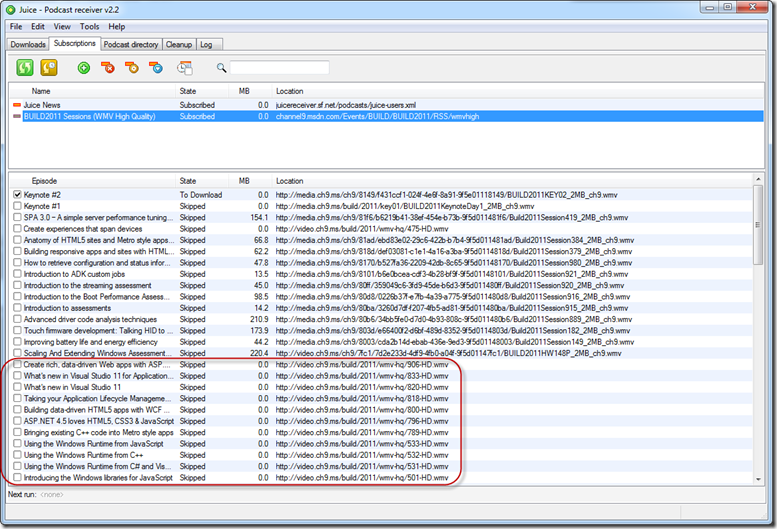777x529 pixels.
Task: Open the scheduler clock icon
Action: (185, 68)
